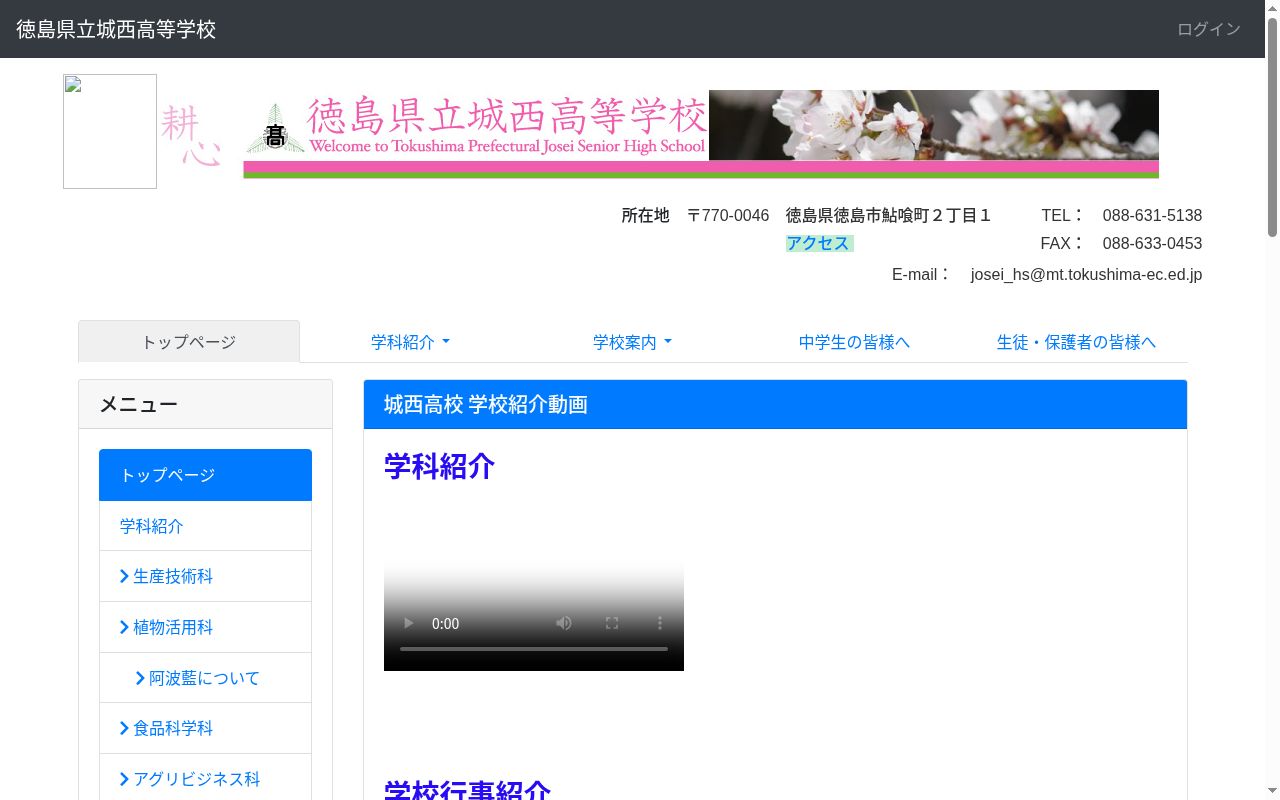This screenshot has width=1280, height=800.
Task: Open the アクセス link
Action: tap(818, 243)
